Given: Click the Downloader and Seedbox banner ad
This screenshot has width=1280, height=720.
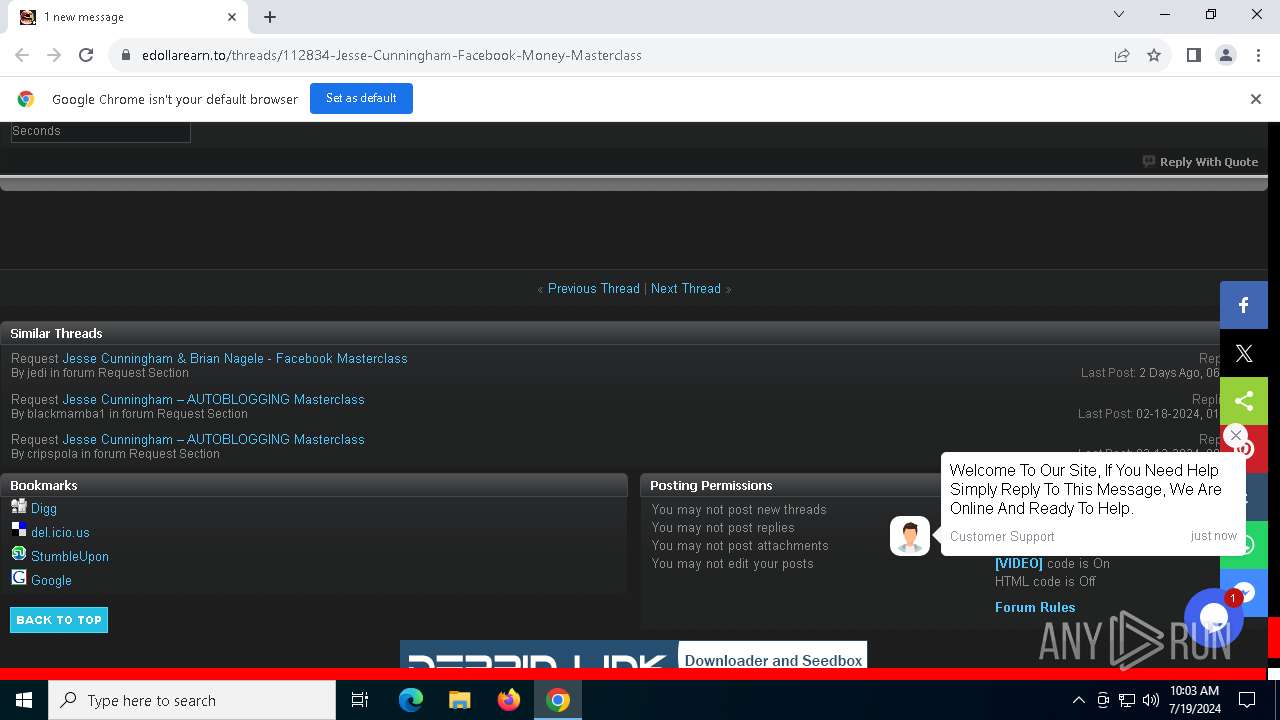Looking at the screenshot, I should click(x=633, y=654).
